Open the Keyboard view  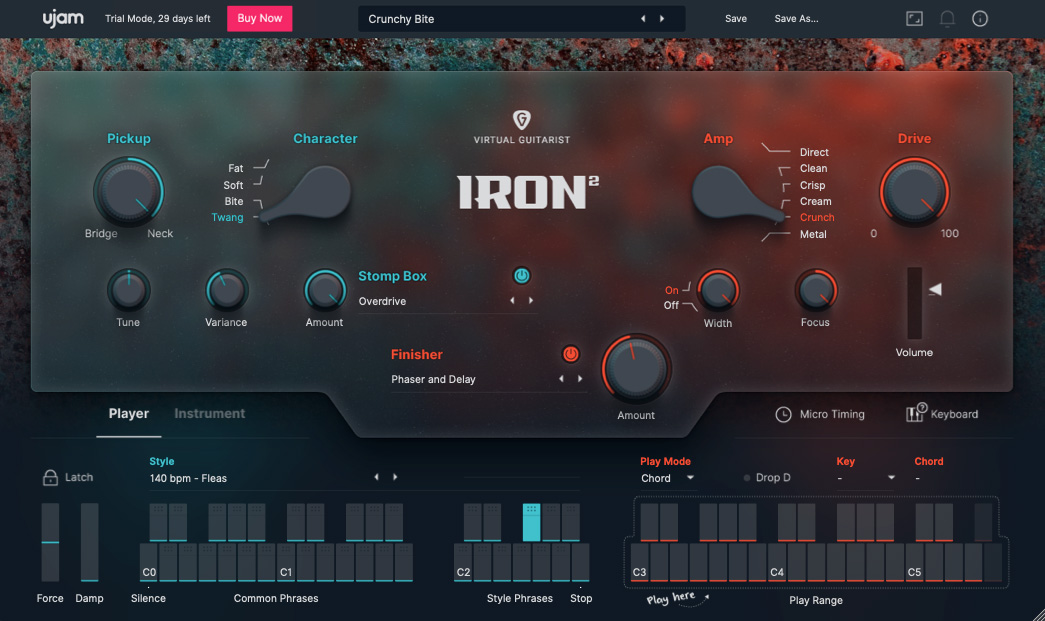pyautogui.click(x=942, y=414)
